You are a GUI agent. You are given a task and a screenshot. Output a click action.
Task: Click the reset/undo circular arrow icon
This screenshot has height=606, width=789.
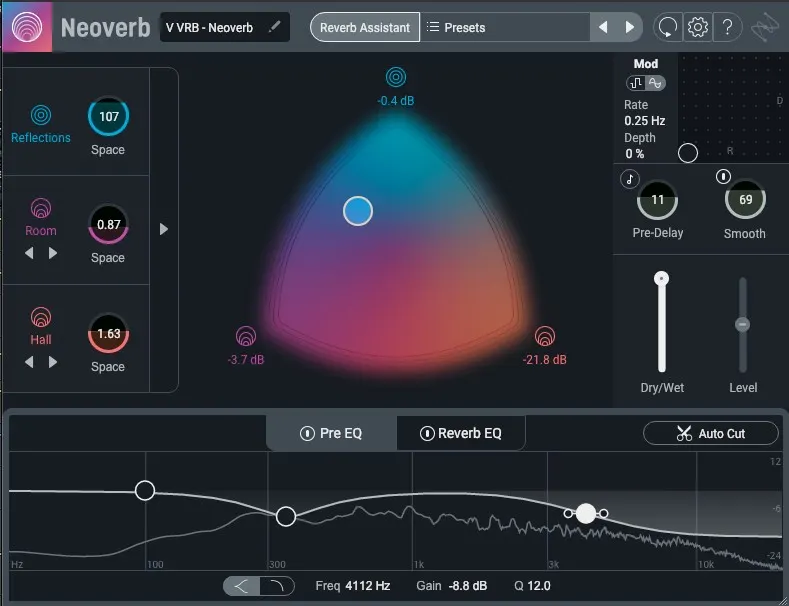(668, 27)
